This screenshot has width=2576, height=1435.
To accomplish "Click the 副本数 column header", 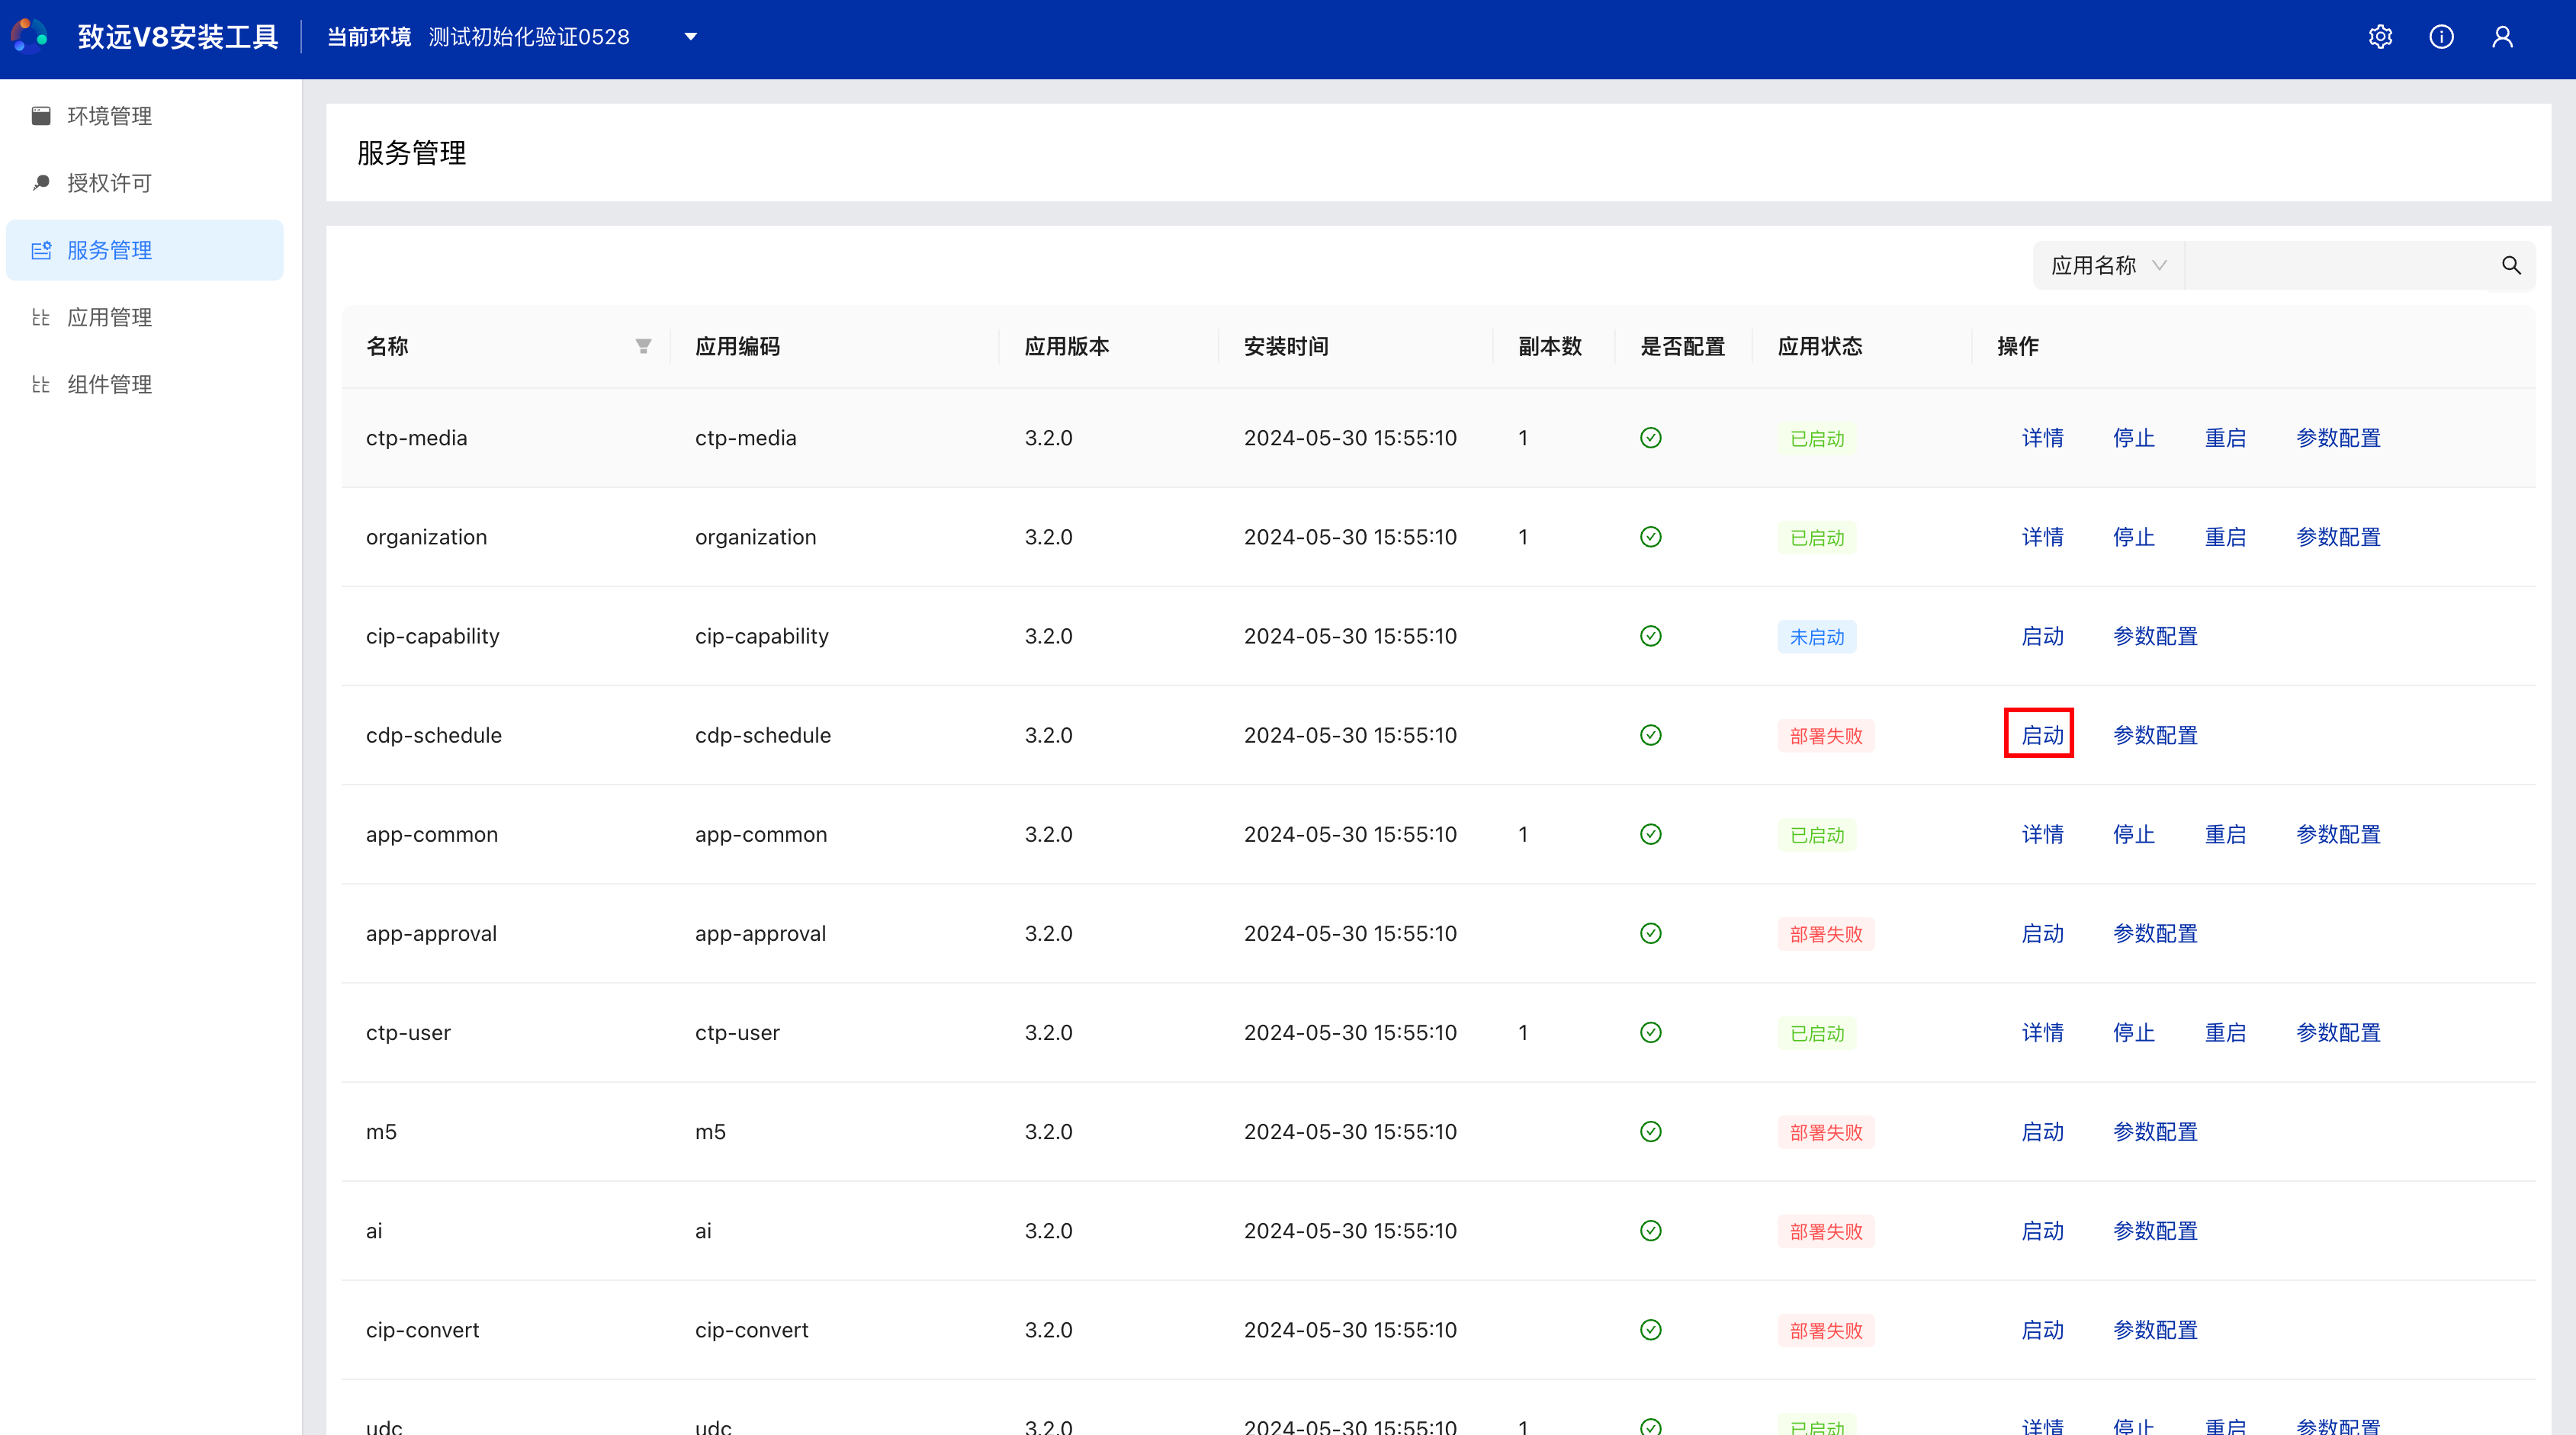I will click(1550, 346).
